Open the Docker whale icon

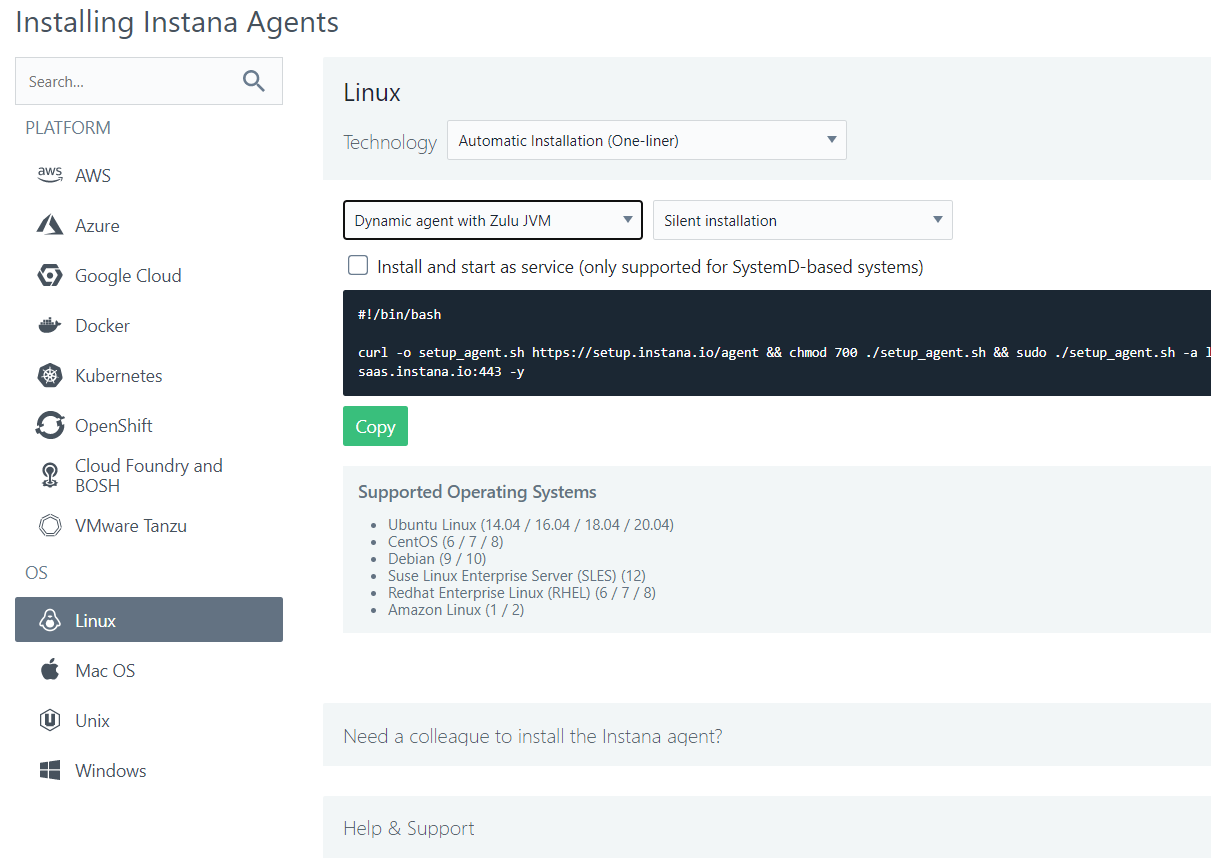click(49, 326)
